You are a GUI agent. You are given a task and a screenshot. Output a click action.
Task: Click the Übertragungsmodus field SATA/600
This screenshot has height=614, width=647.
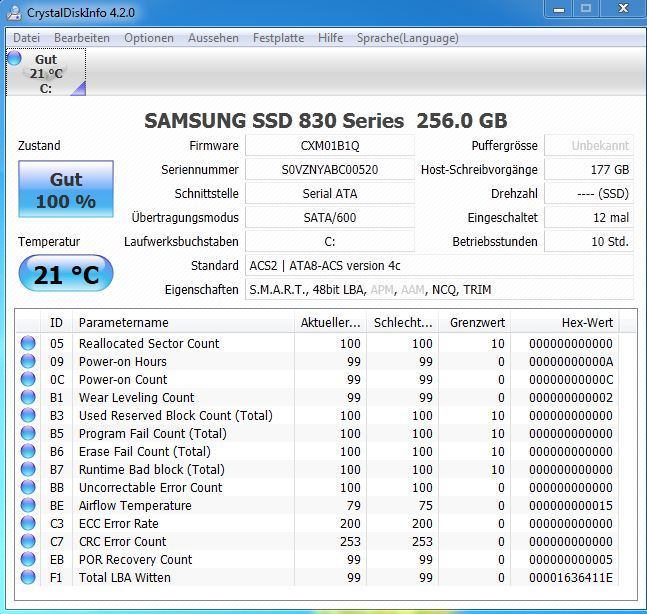[x=330, y=217]
